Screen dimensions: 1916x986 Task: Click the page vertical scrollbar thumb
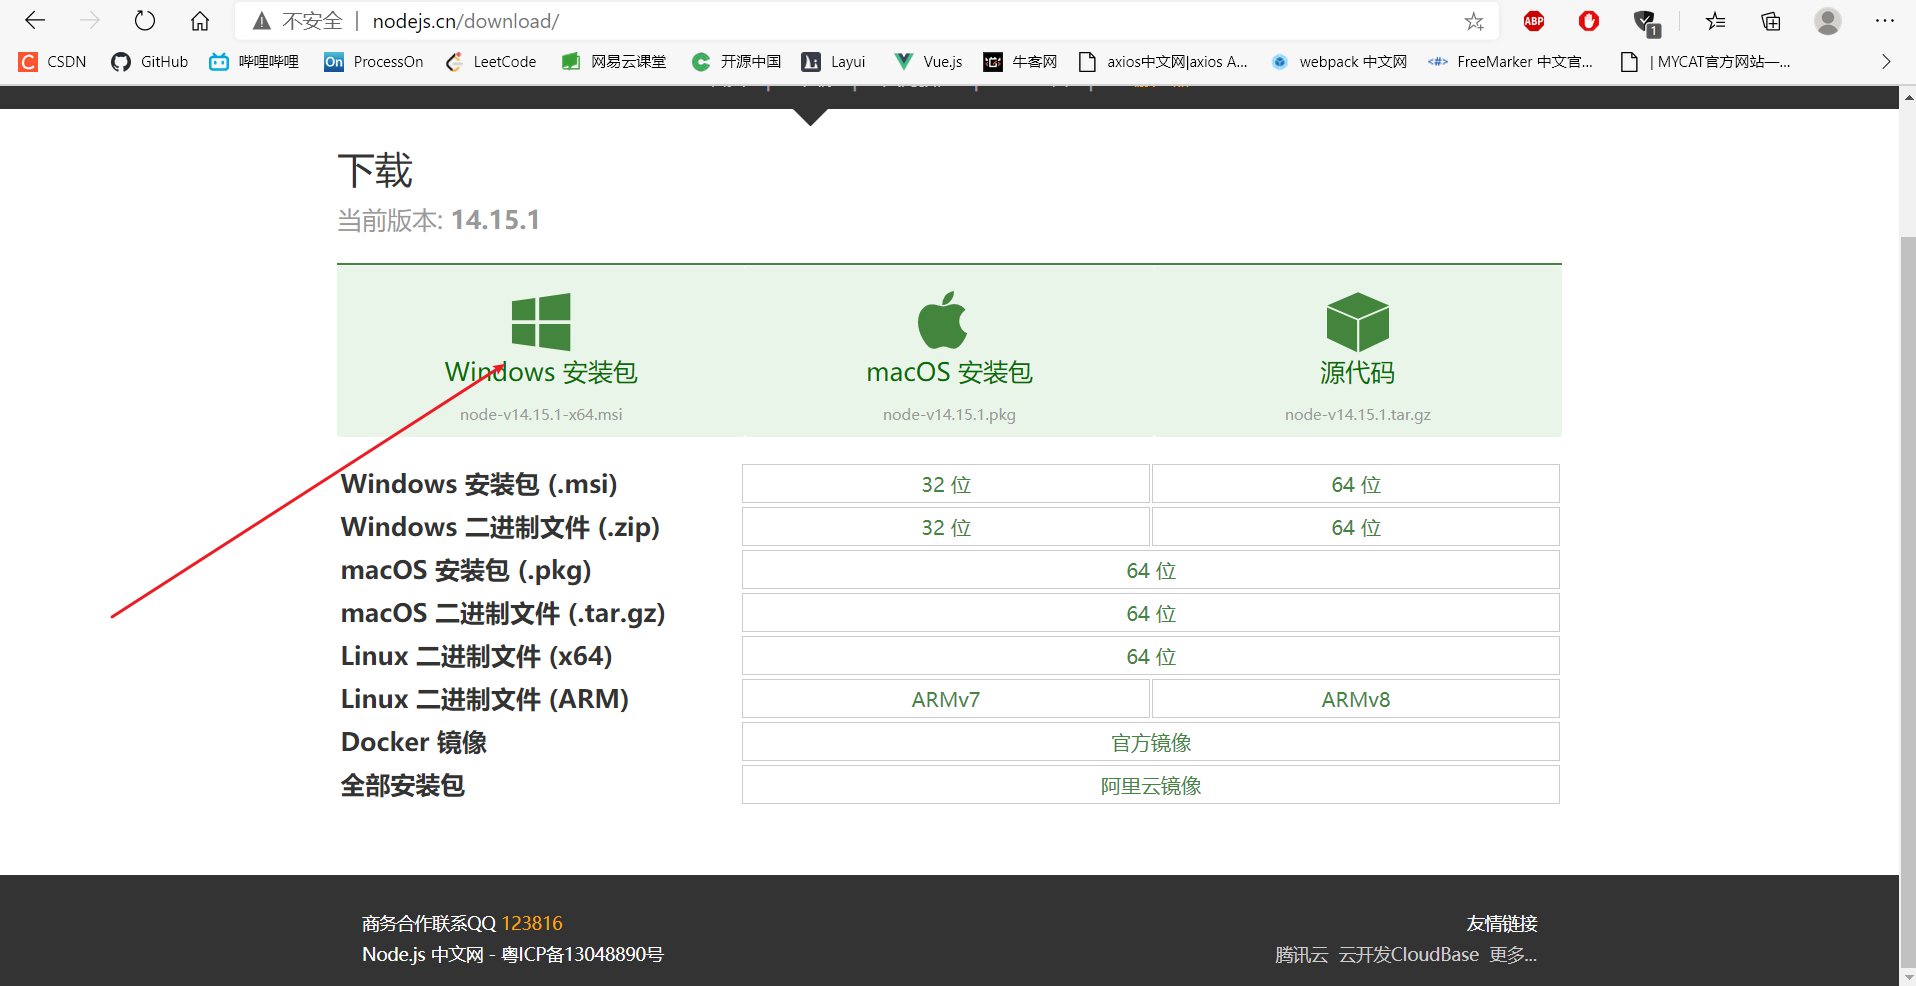click(x=1908, y=600)
